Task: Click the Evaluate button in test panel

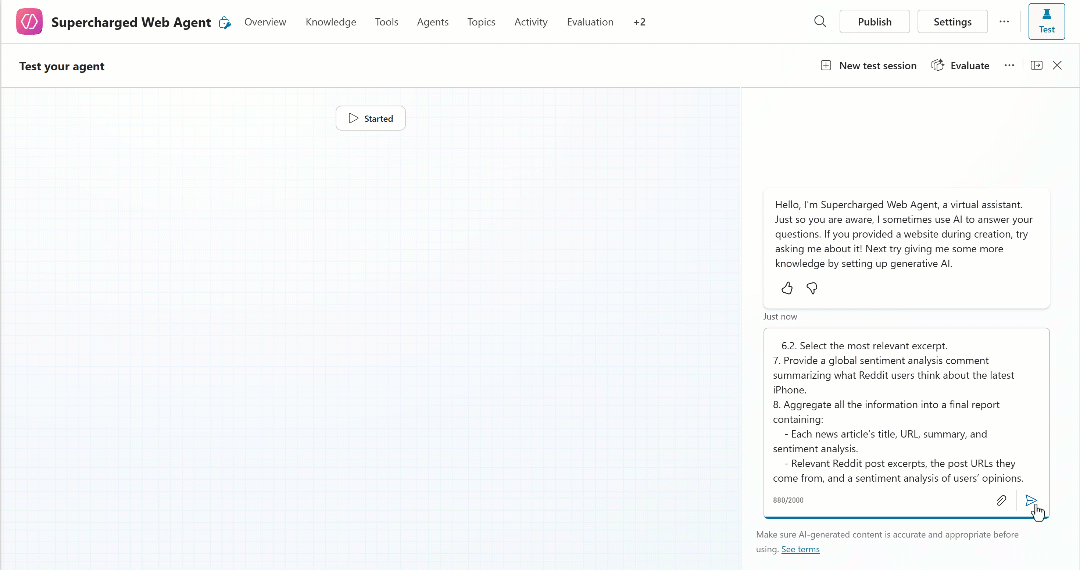Action: (x=960, y=66)
